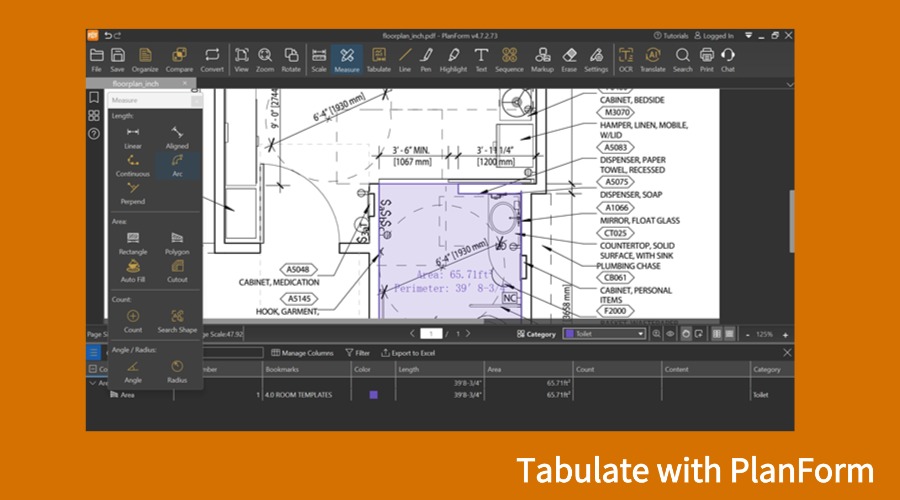Toggle the Measure tool in toolbar
900x500 pixels.
coord(347,60)
